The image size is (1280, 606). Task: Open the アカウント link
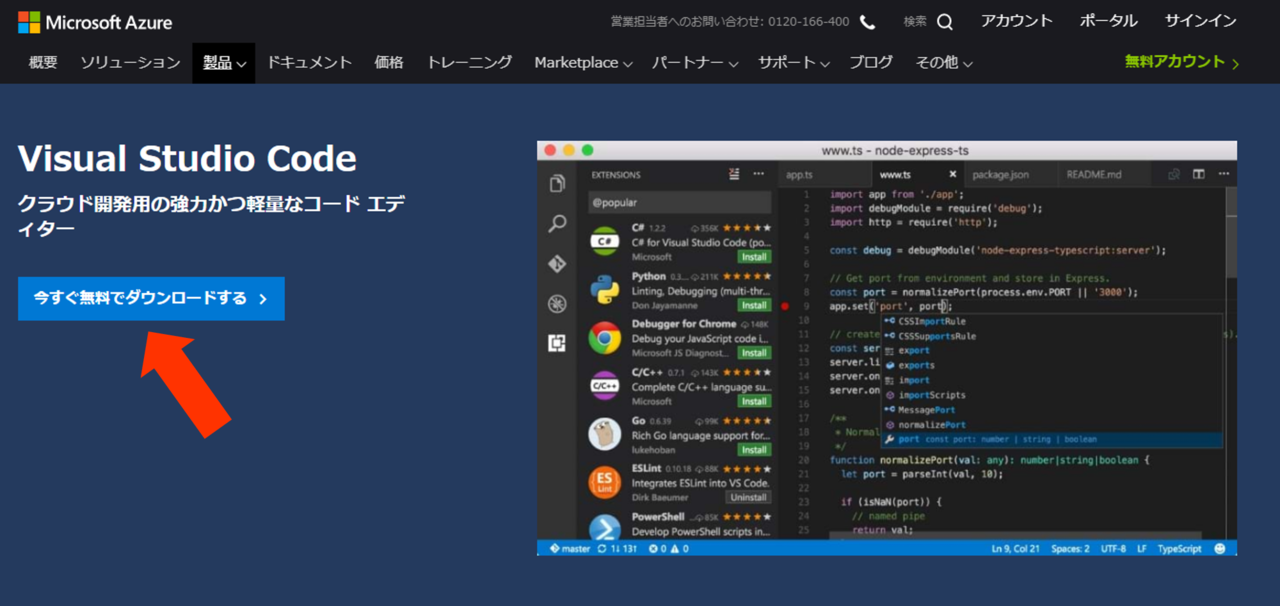tap(1016, 21)
